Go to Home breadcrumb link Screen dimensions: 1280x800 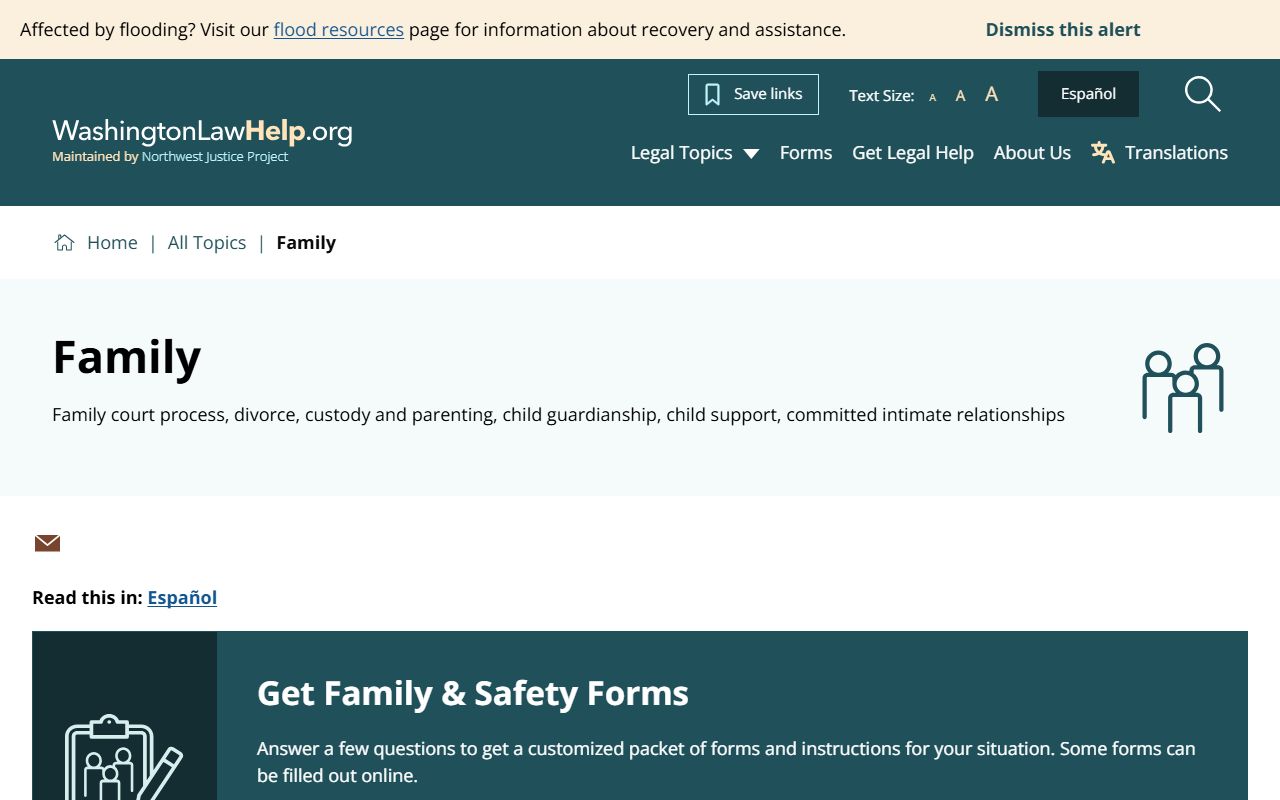[112, 242]
